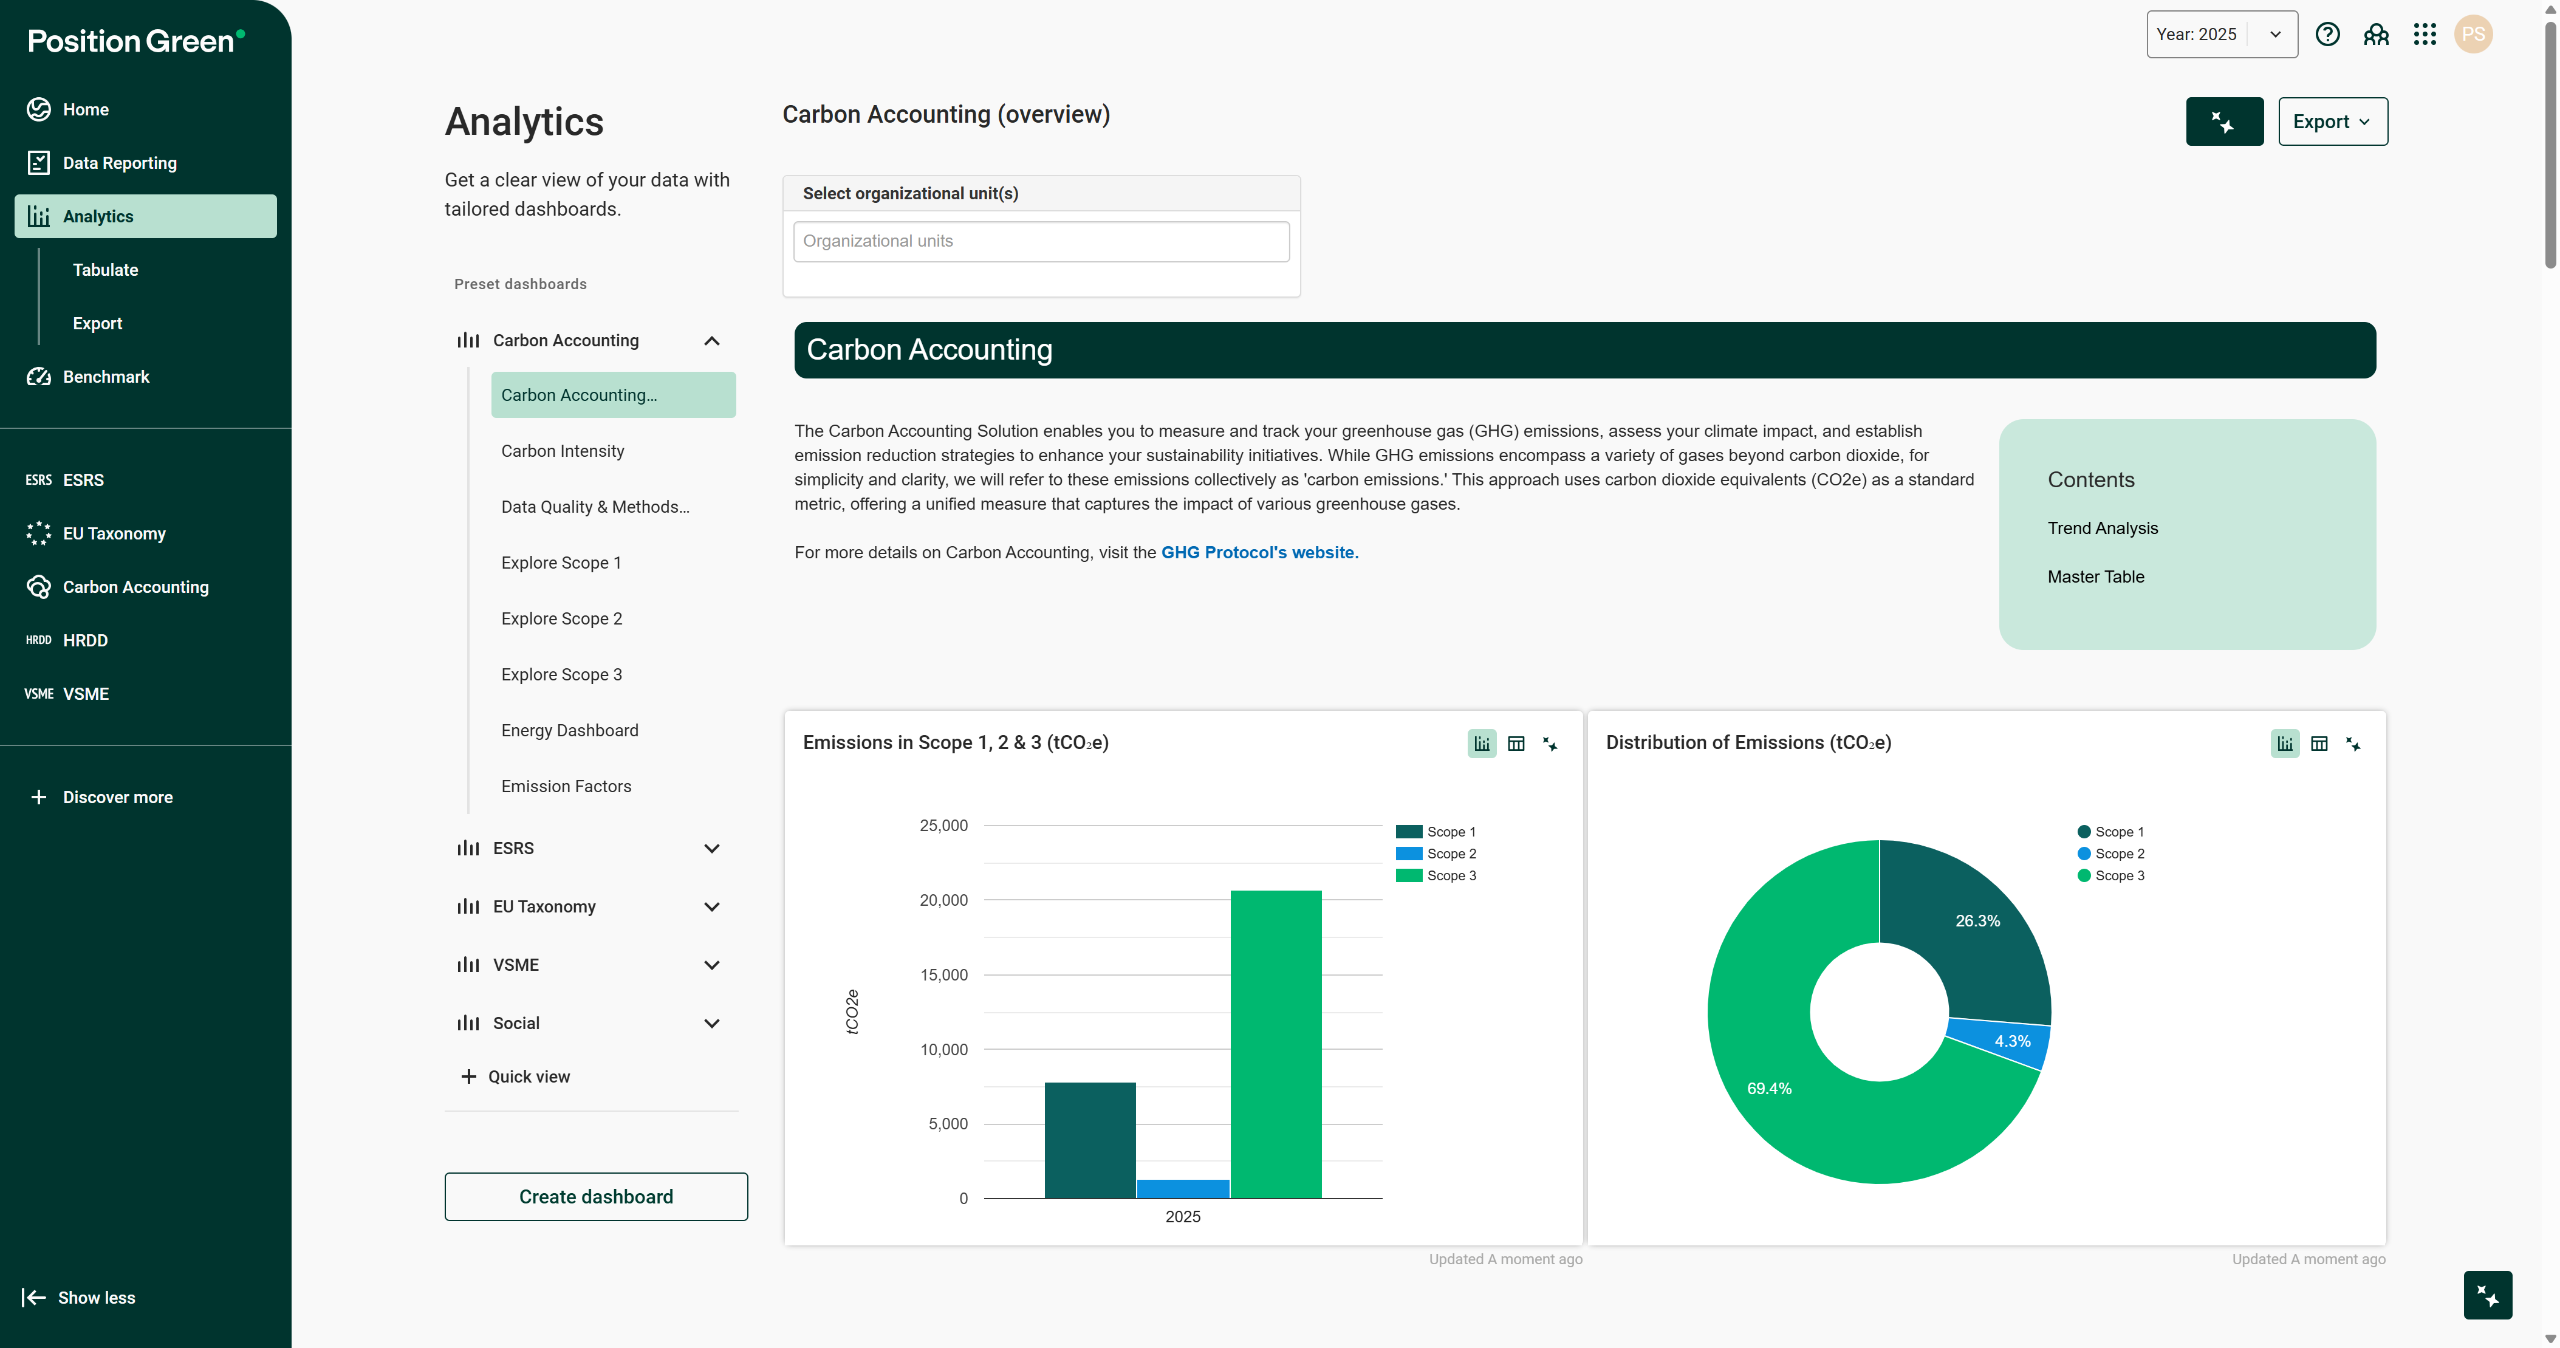Screen dimensions: 2560x1348
Task: Click Benchmark gauge icon in sidebar
Action: coord(39,377)
